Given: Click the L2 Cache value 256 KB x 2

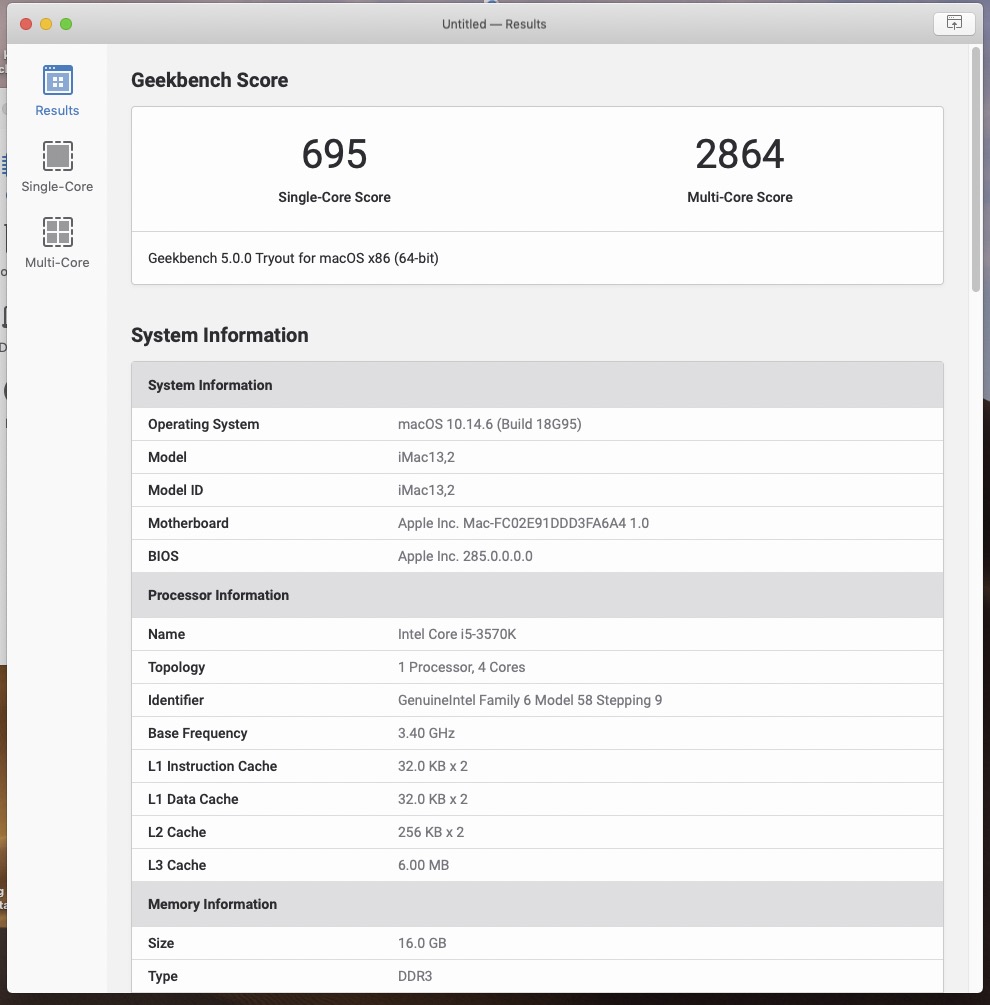Looking at the screenshot, I should [431, 833].
